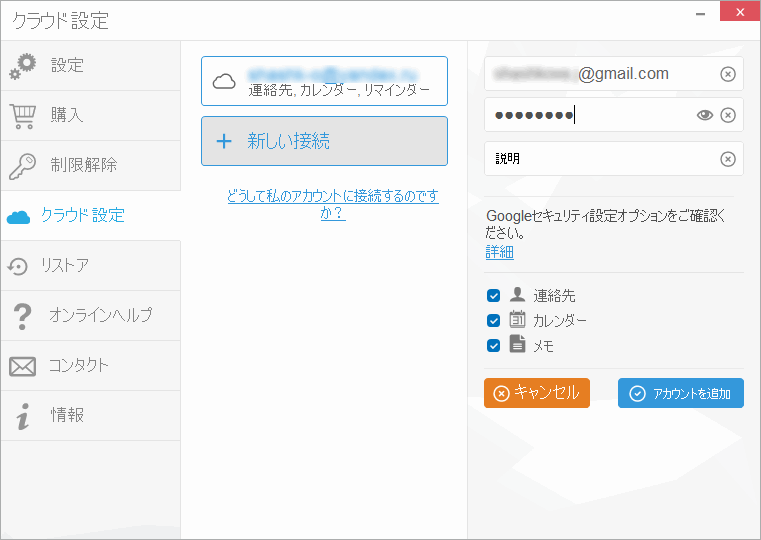761x540 pixels.
Task: Open the 詳細 details link
Action: (499, 252)
